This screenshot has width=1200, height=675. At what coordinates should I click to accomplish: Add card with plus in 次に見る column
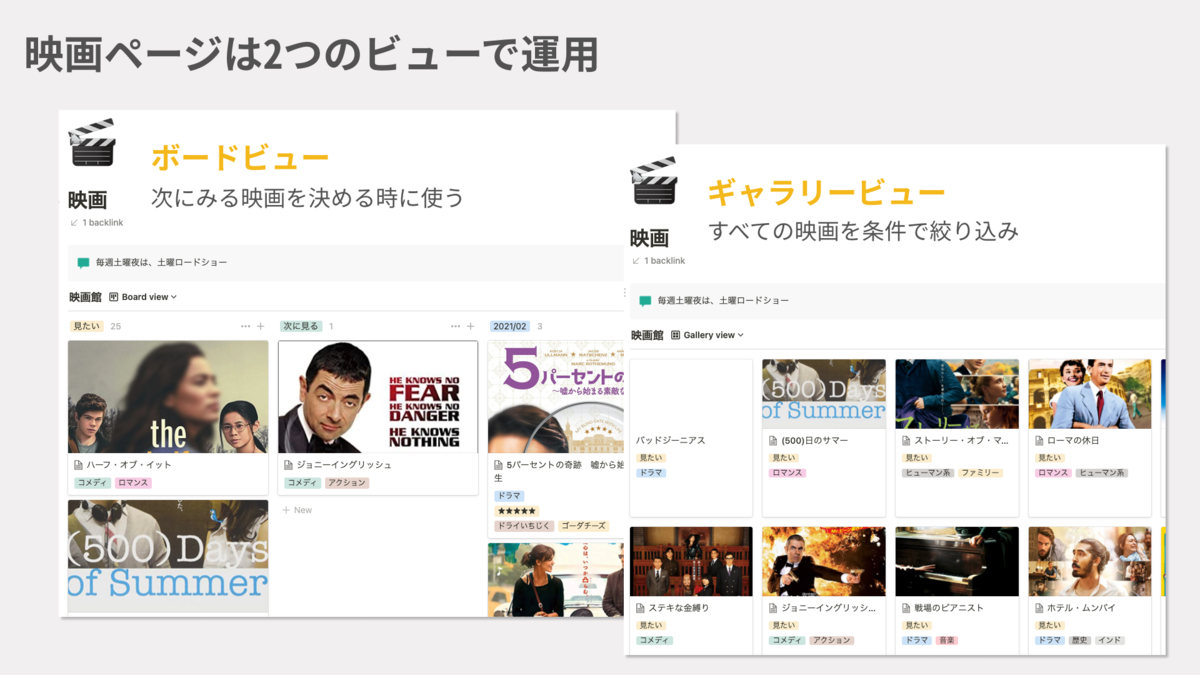[471, 326]
